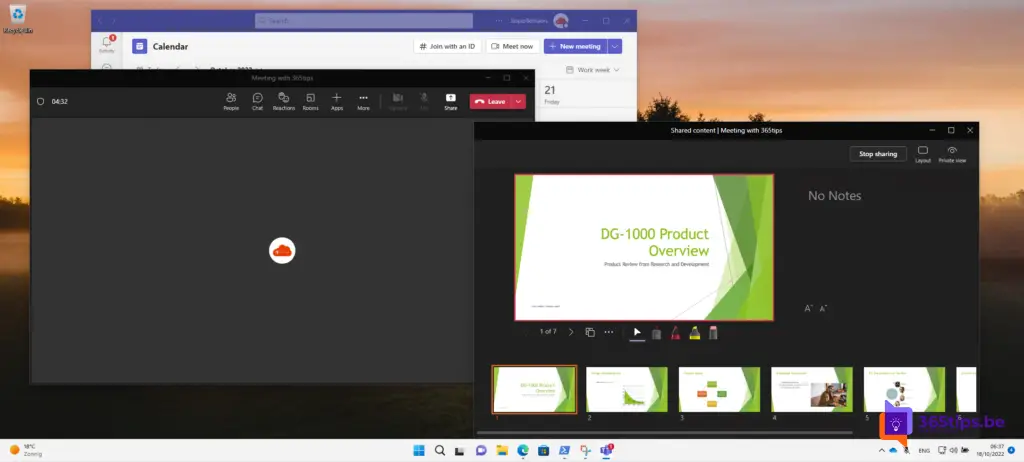
Task: Expand the New meeting dropdown arrow
Action: (x=615, y=46)
